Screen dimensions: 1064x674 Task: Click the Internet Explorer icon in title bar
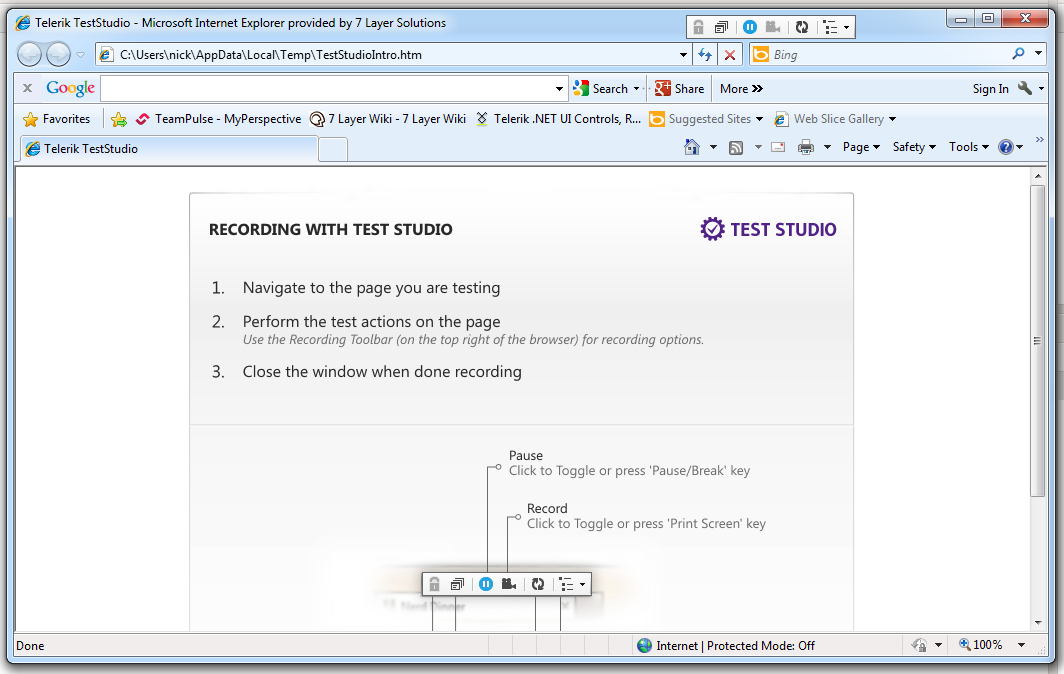tap(23, 22)
